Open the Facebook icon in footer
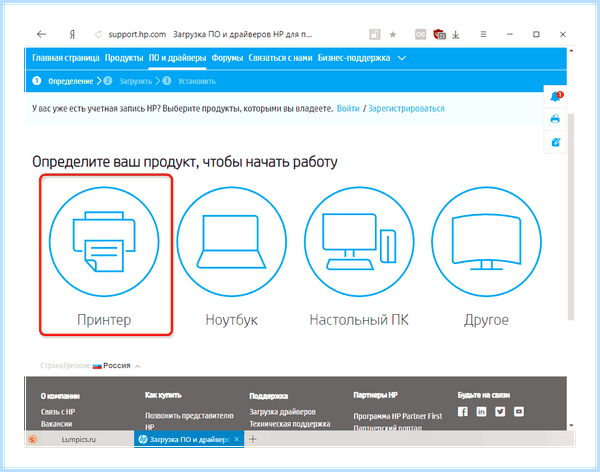Viewport: 600px width, 472px height. tap(463, 412)
